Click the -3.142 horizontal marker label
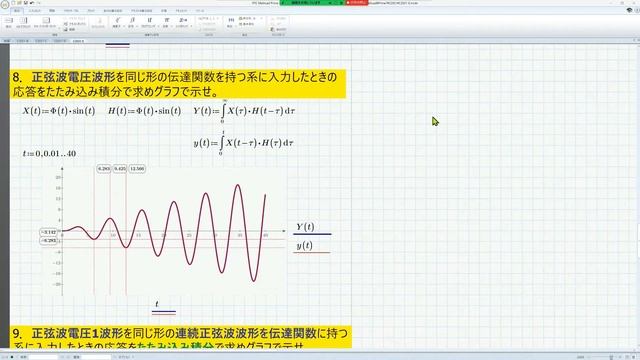The image size is (640, 360). click(x=49, y=232)
